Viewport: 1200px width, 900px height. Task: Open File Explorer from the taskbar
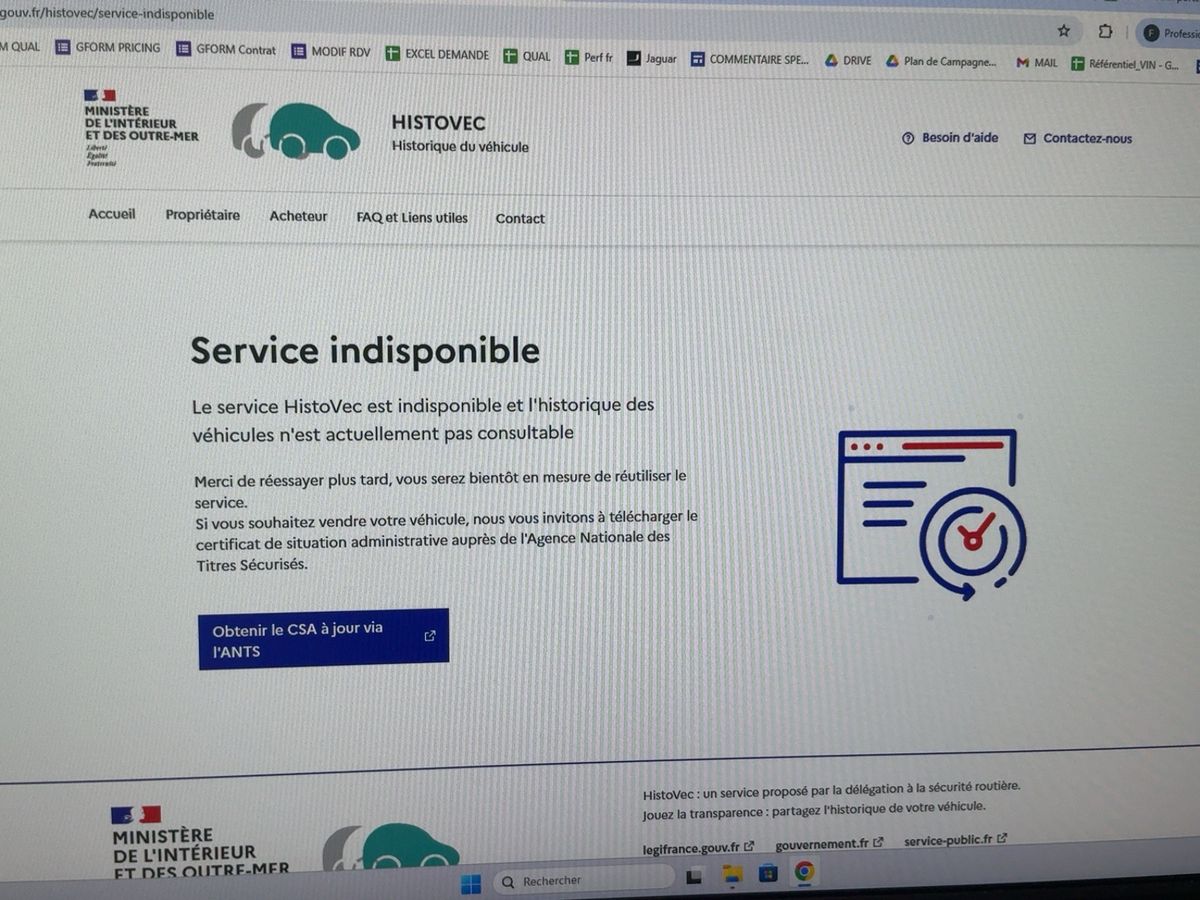pyautogui.click(x=732, y=874)
